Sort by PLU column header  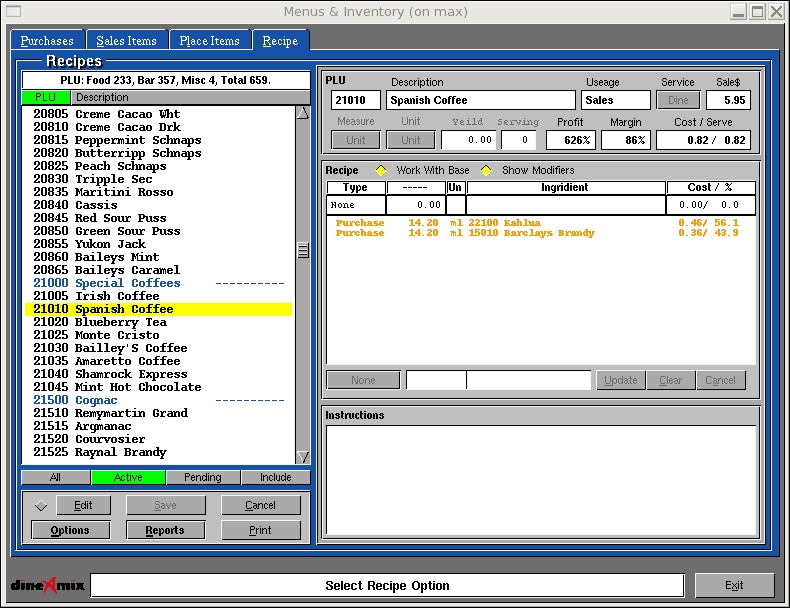point(45,97)
